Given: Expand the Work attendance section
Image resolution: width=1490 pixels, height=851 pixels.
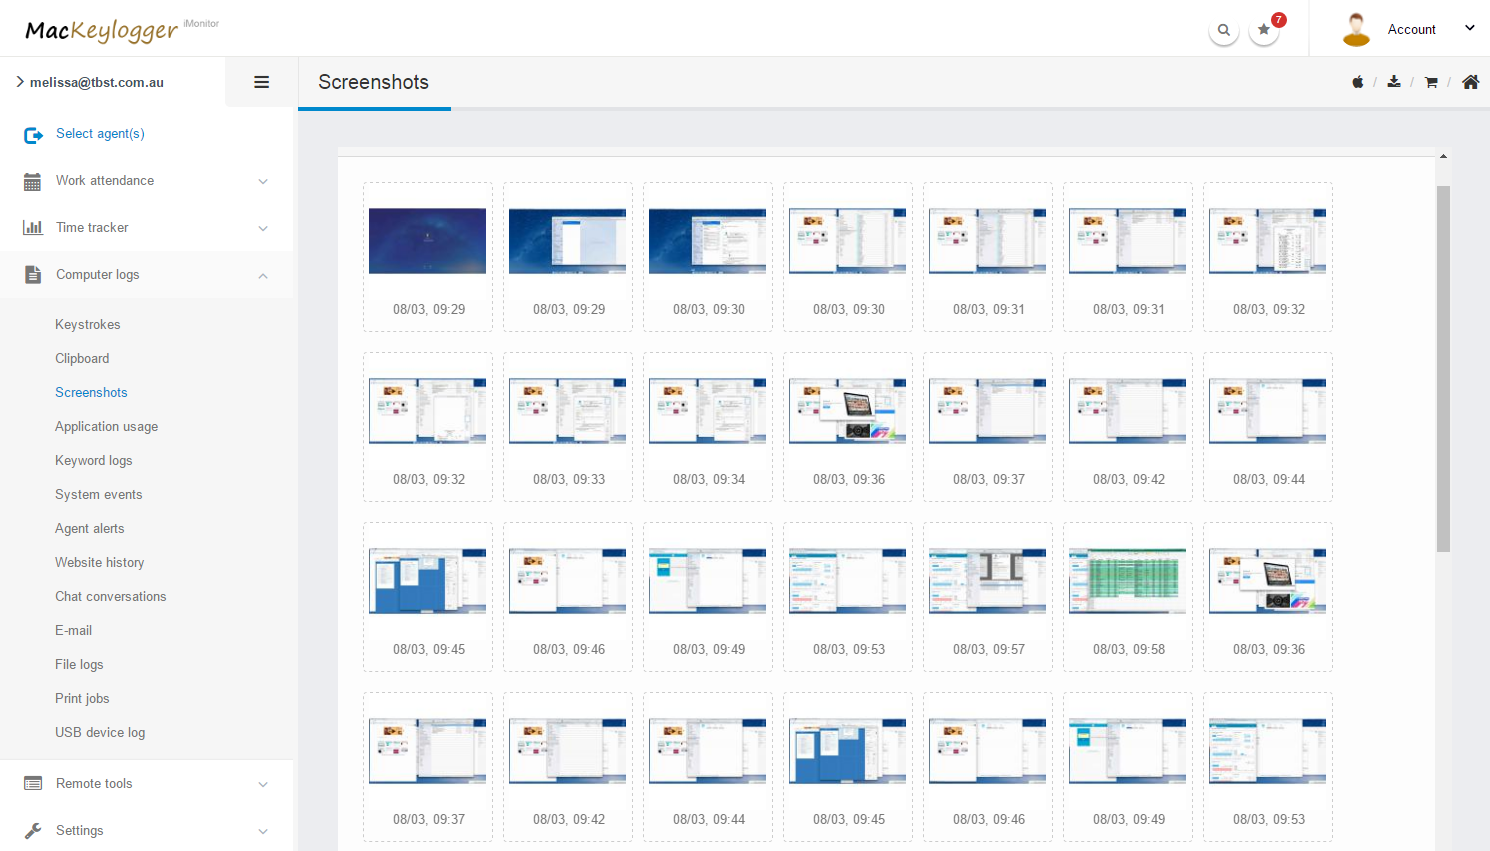Looking at the screenshot, I should pyautogui.click(x=147, y=181).
